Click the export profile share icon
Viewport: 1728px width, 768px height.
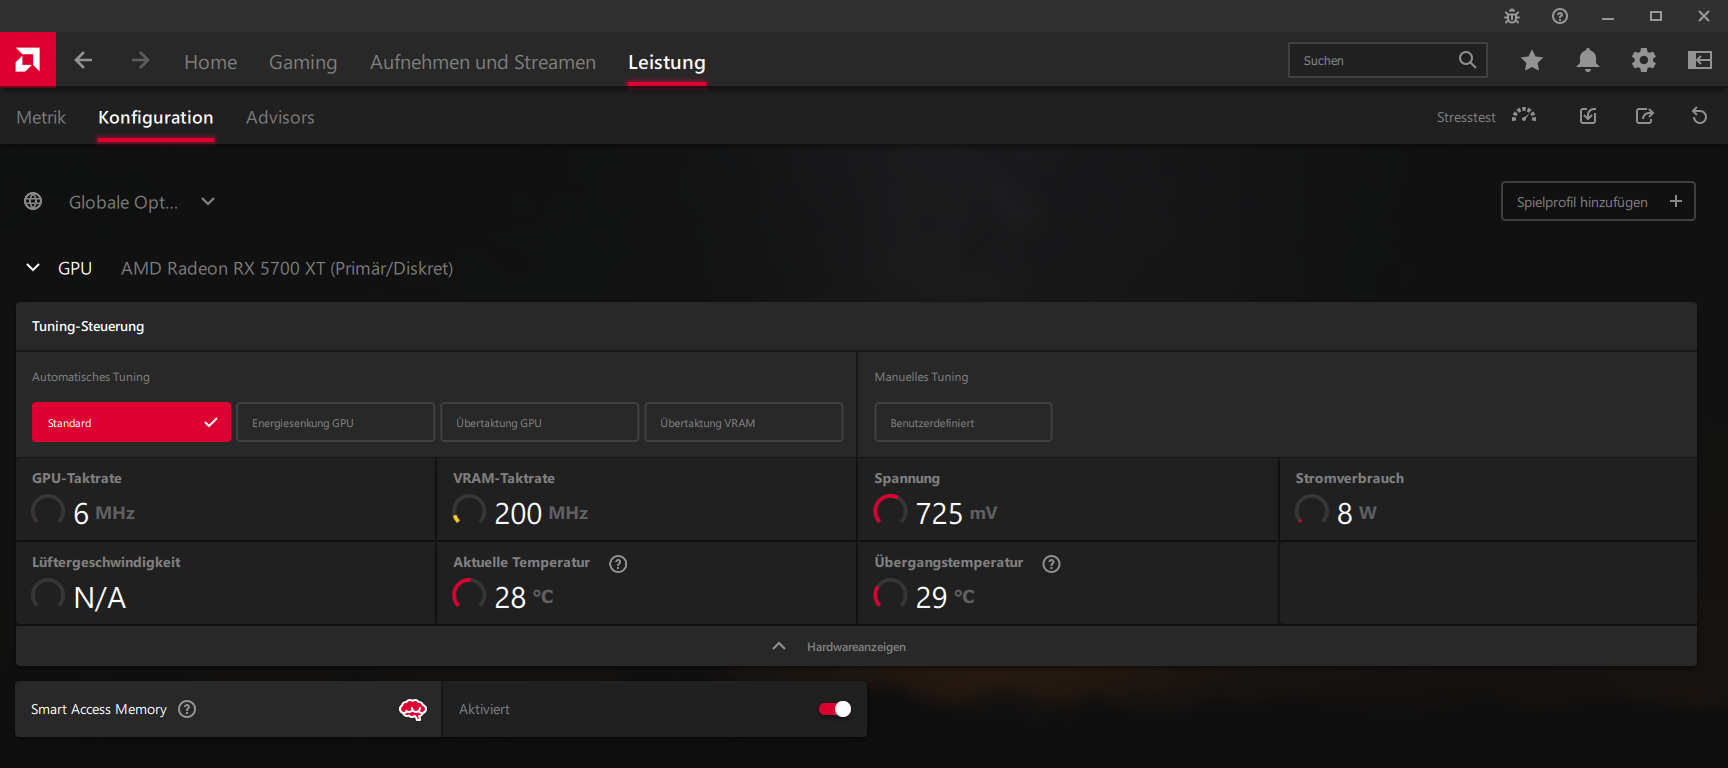pyautogui.click(x=1644, y=116)
